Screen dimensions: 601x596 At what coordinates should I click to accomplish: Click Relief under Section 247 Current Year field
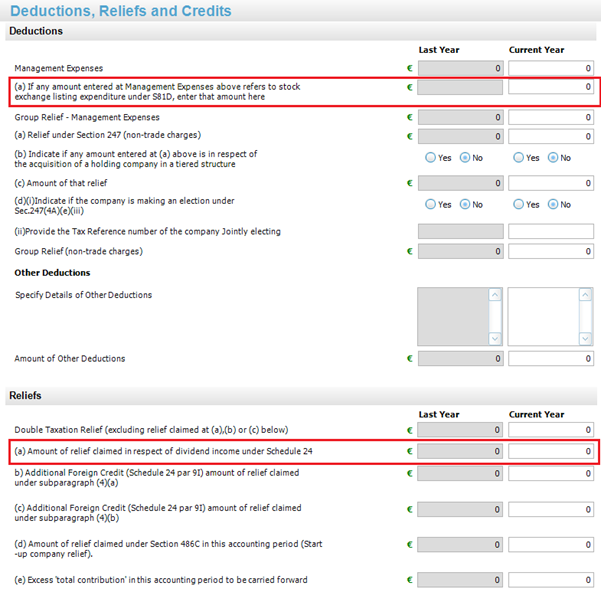551,136
